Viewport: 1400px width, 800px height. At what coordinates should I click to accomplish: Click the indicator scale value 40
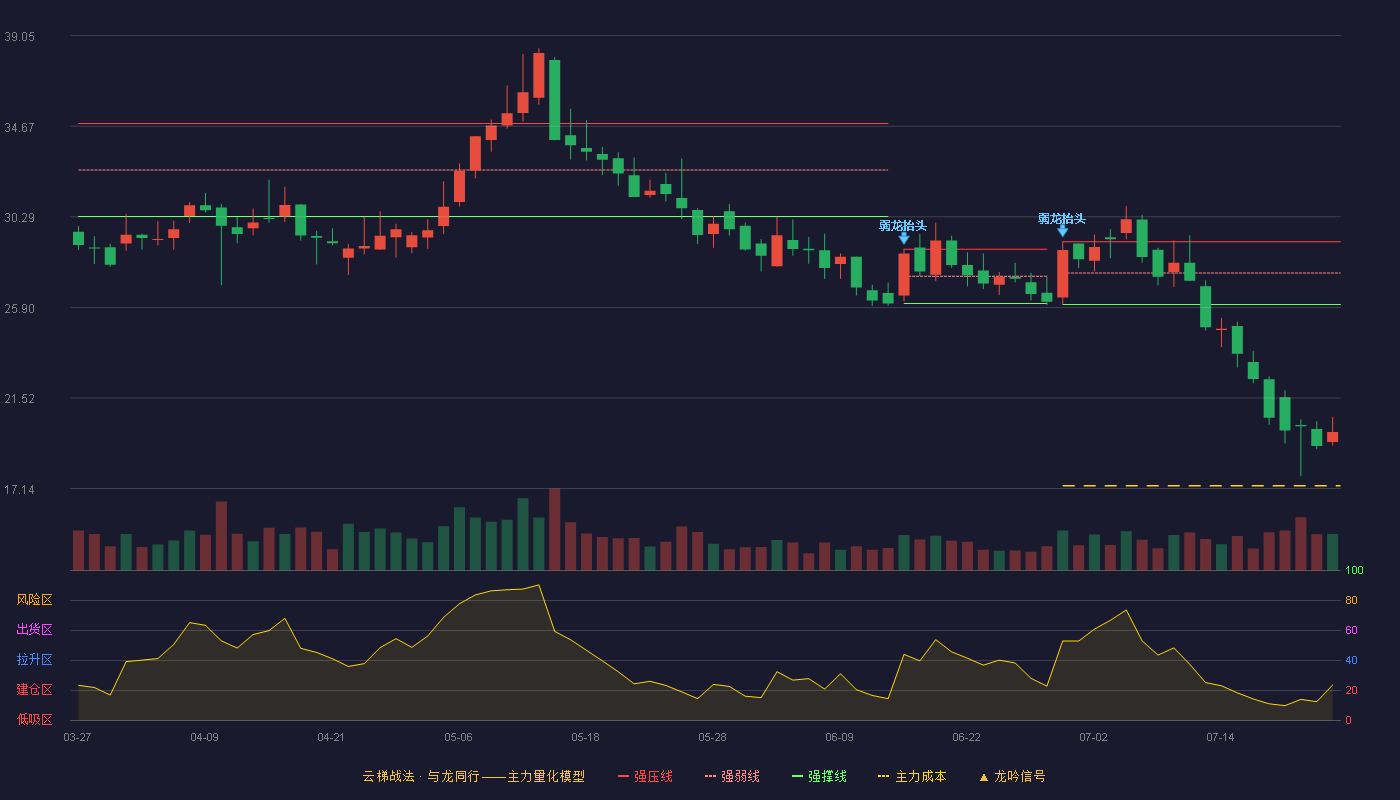click(x=1351, y=660)
